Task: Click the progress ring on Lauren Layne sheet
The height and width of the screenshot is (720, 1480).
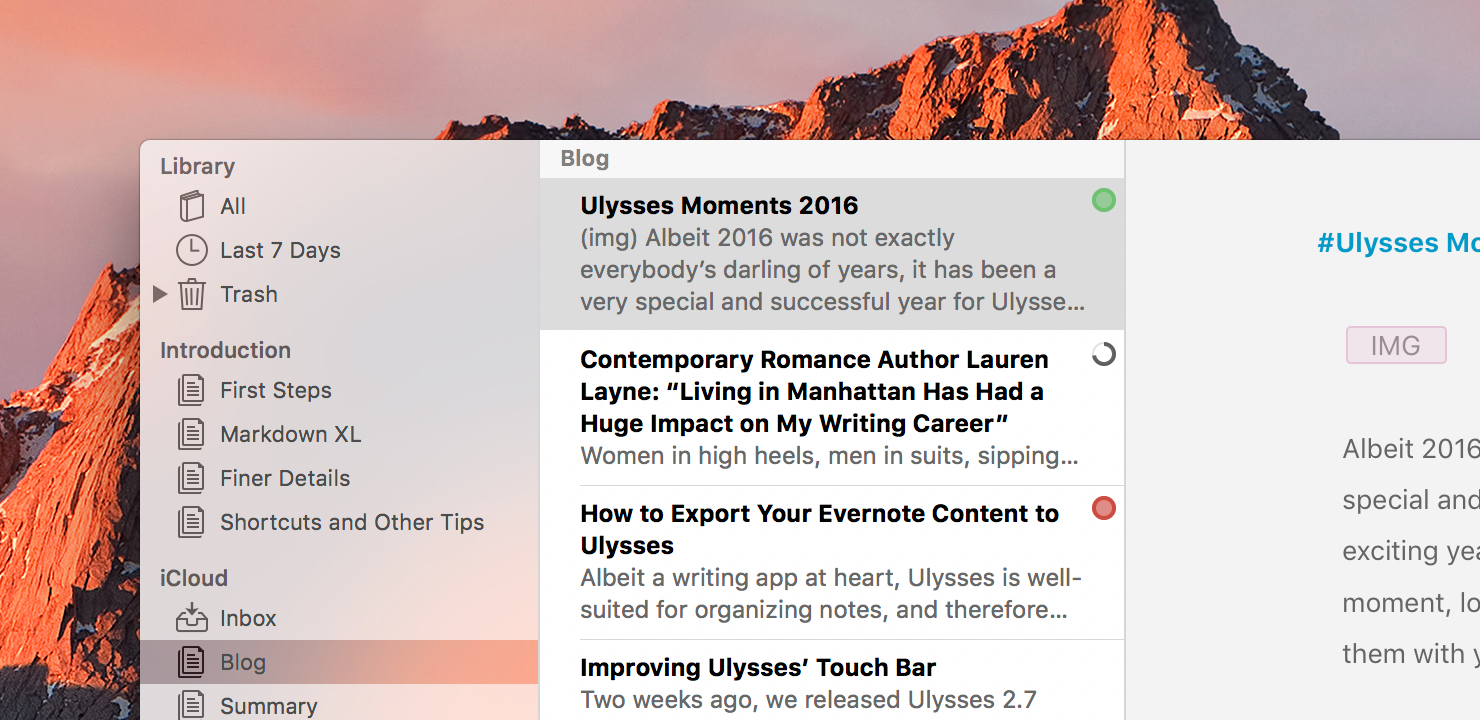Action: tap(1103, 355)
